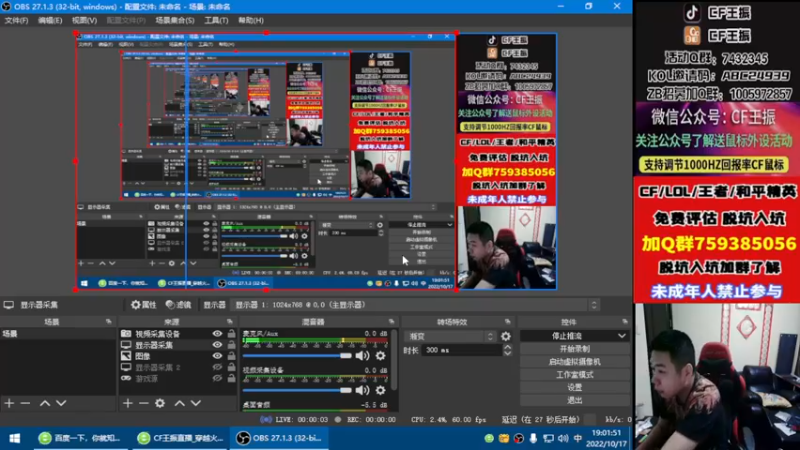Open the Windows Start menu
The image size is (800, 450).
[15, 438]
